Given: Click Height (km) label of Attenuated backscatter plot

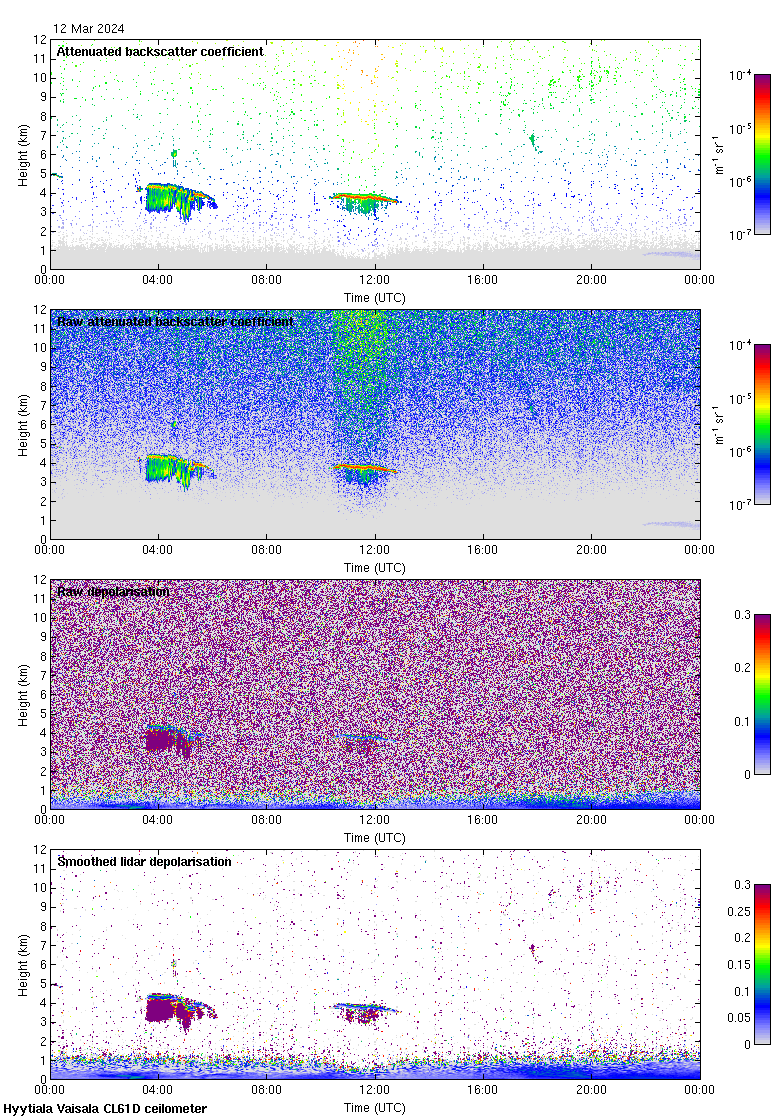Looking at the screenshot, I should [x=24, y=154].
